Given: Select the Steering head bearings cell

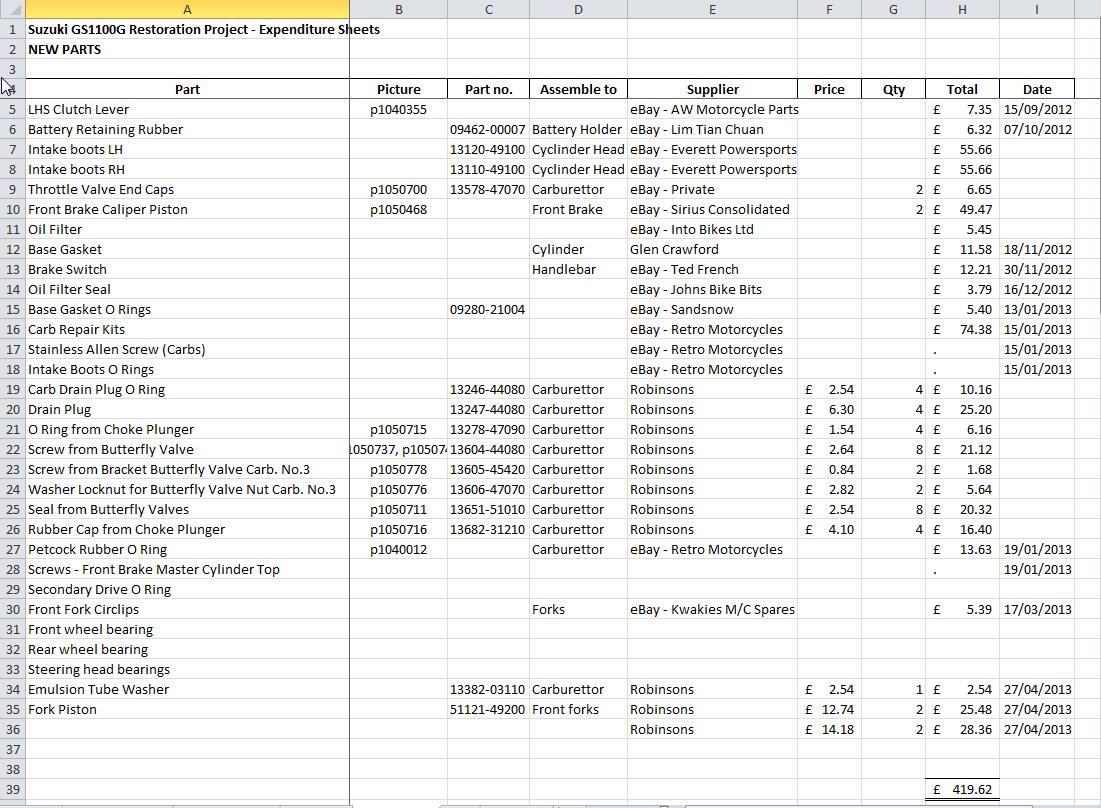Looking at the screenshot, I should (x=187, y=670).
